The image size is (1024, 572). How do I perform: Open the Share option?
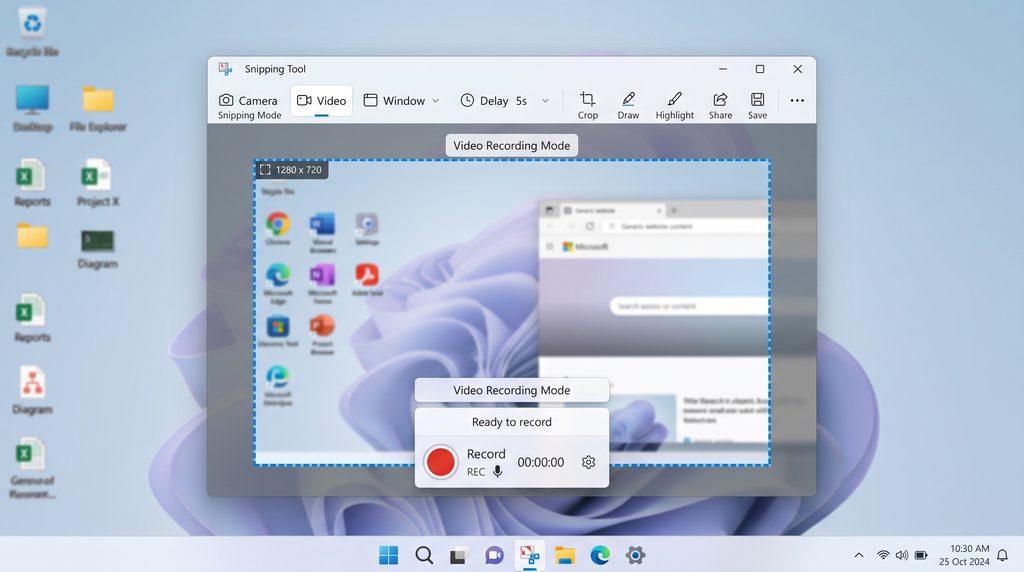coord(720,105)
